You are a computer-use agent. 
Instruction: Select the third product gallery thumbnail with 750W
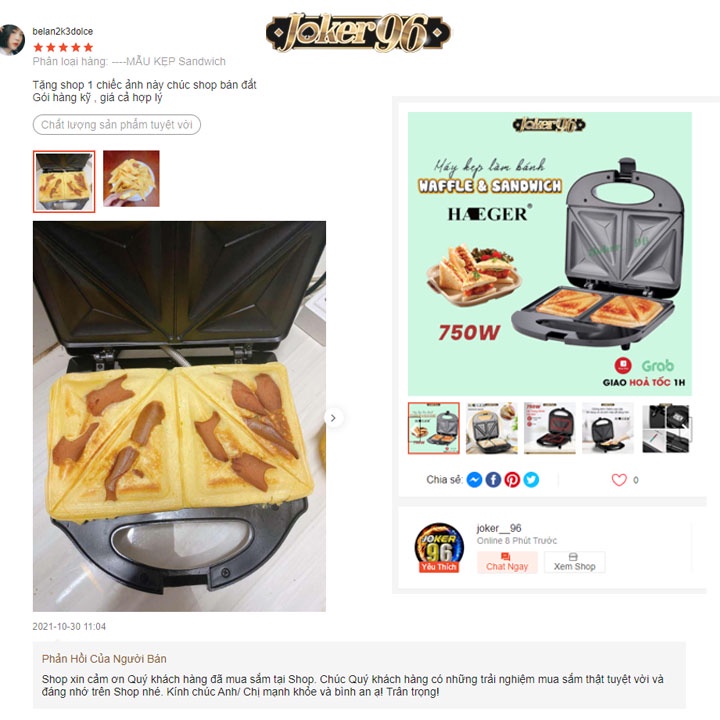[550, 428]
